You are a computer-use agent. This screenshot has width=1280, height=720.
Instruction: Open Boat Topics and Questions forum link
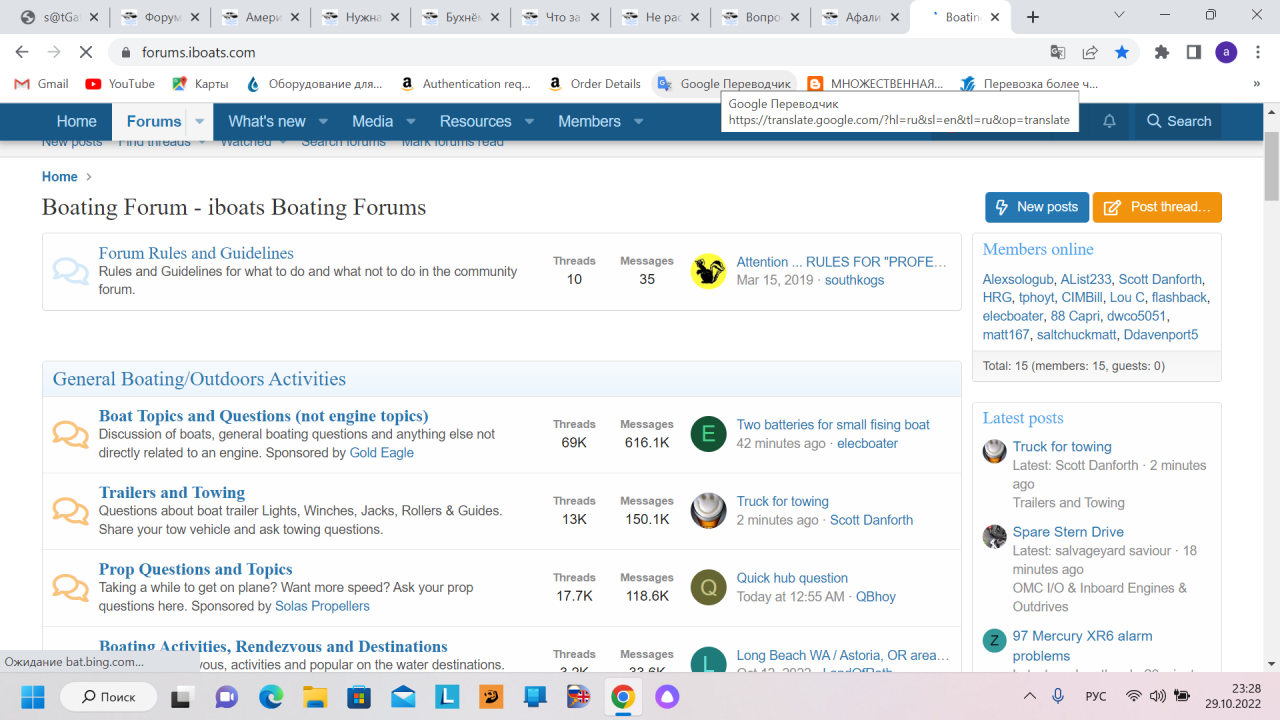click(263, 416)
